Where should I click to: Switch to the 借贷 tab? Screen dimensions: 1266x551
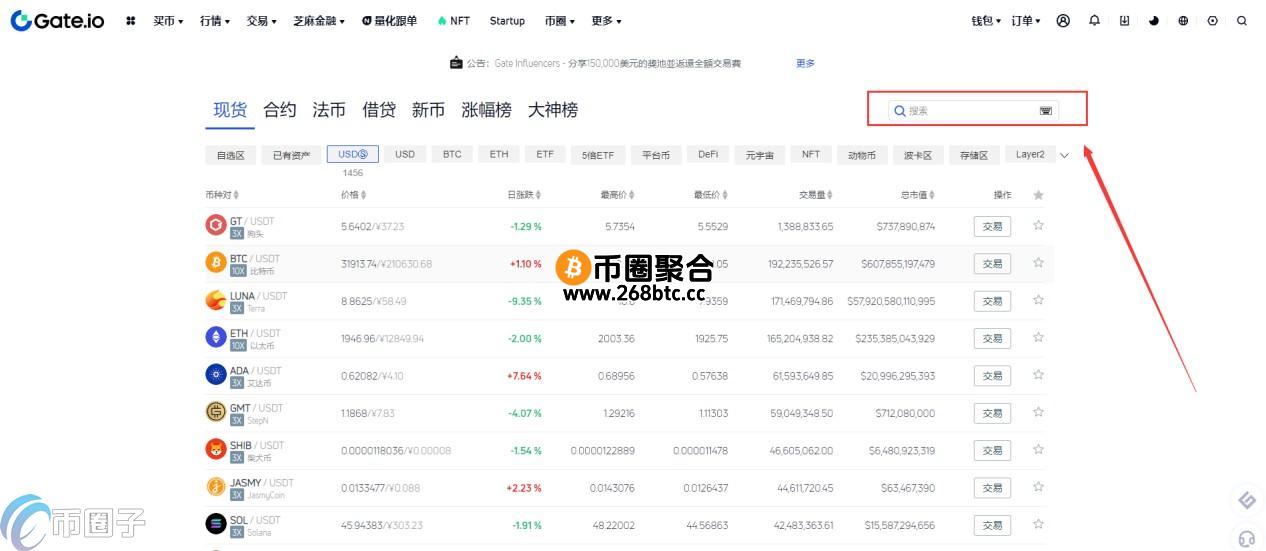(x=379, y=110)
